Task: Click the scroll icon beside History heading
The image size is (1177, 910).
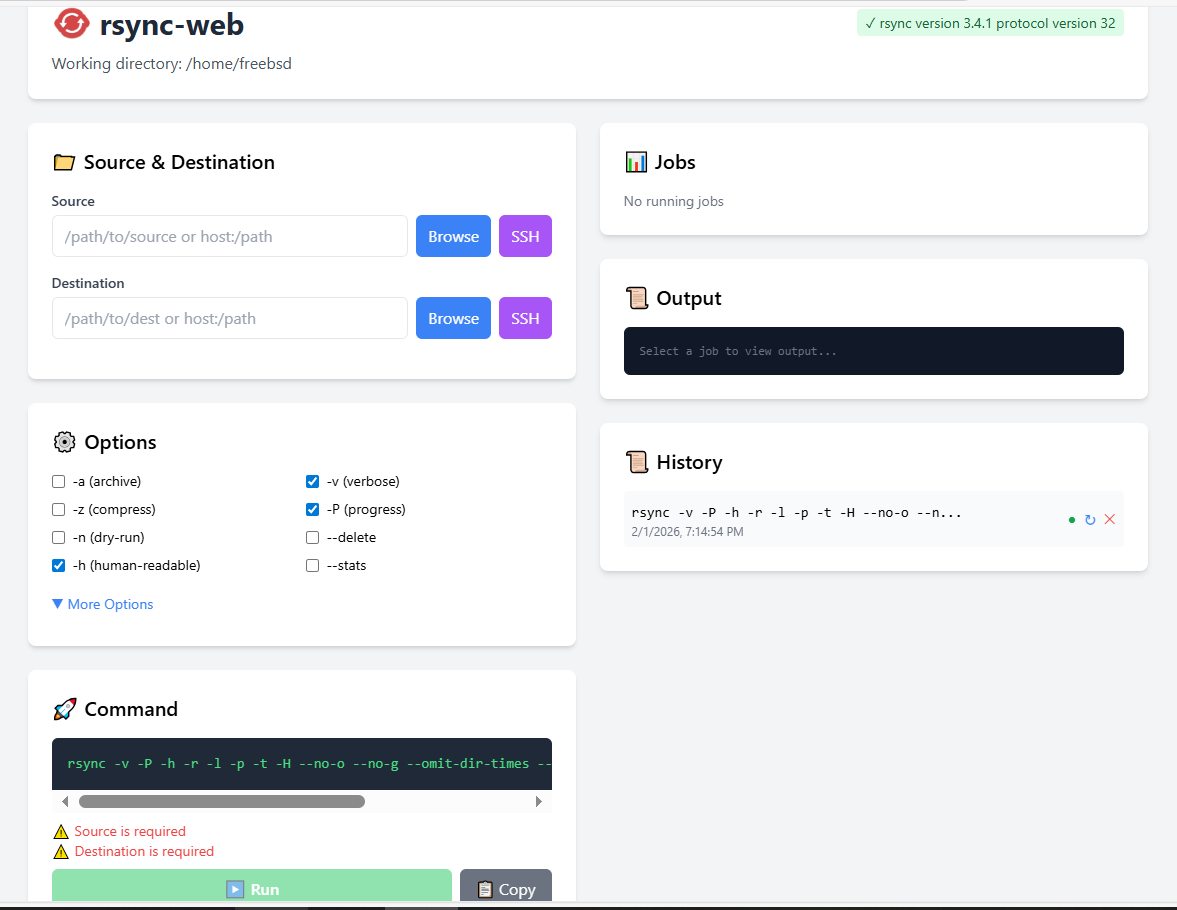Action: click(637, 462)
